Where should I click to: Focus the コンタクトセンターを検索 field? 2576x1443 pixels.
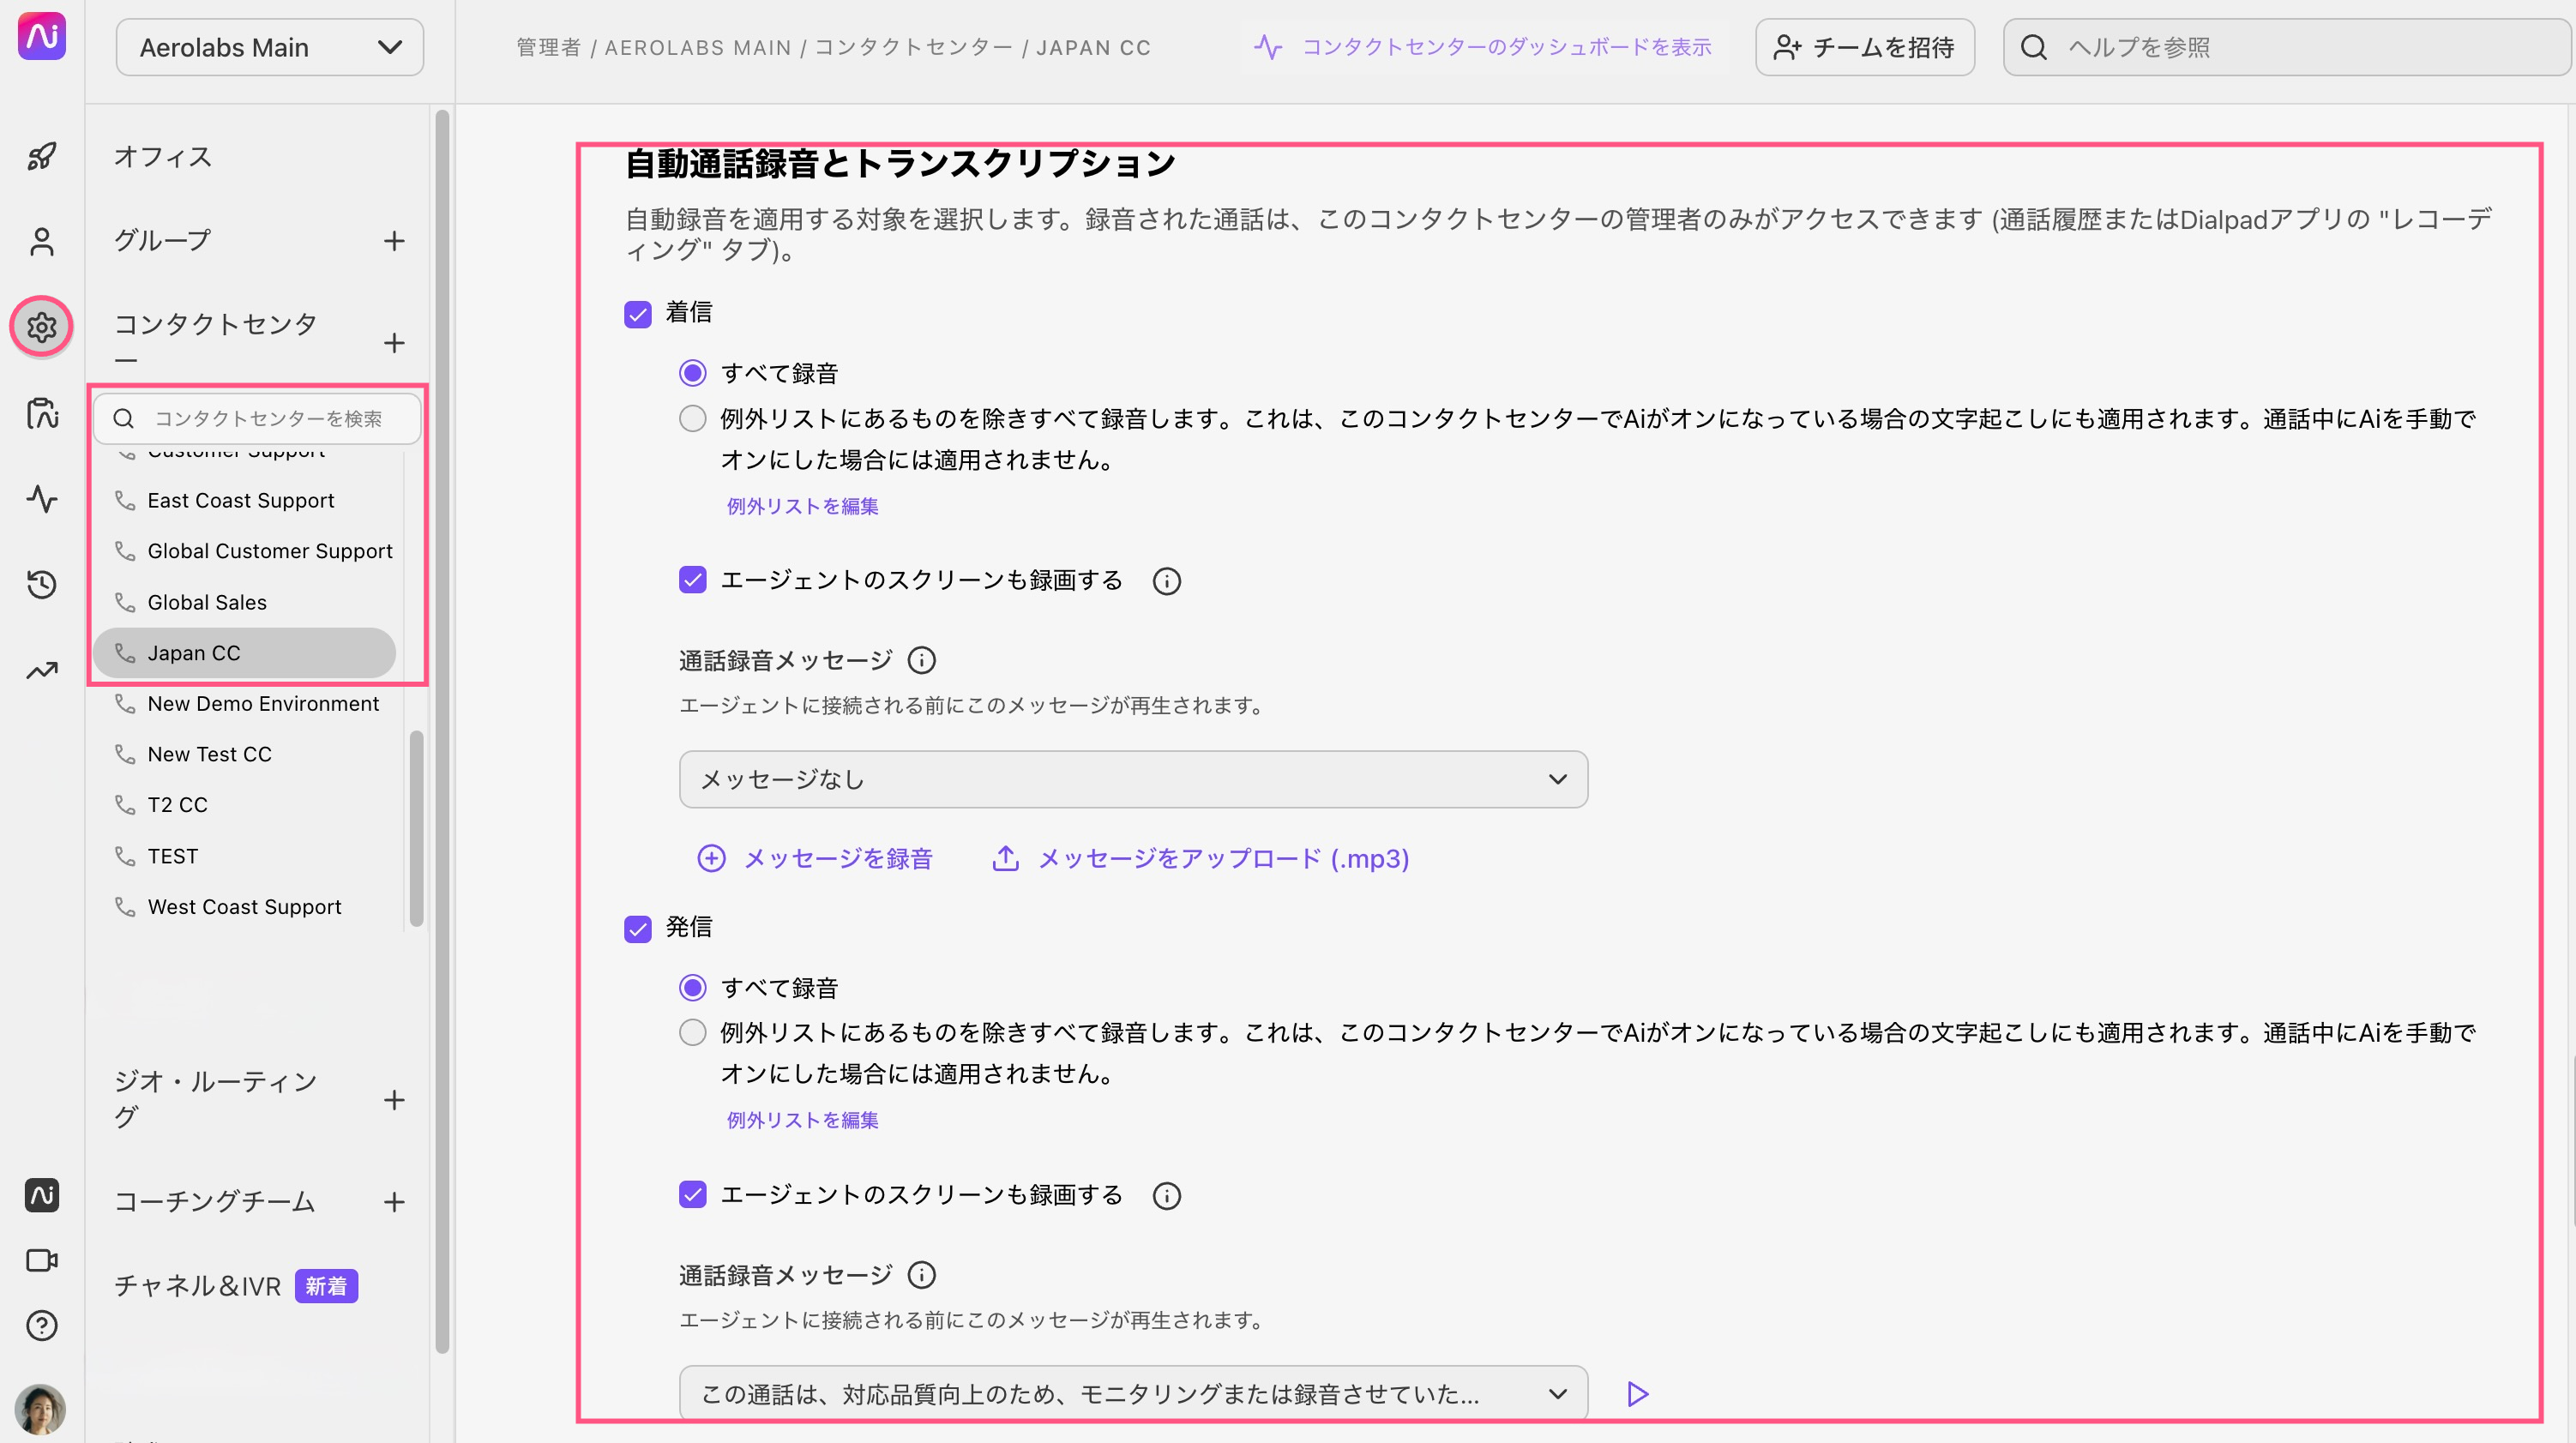pyautogui.click(x=257, y=418)
